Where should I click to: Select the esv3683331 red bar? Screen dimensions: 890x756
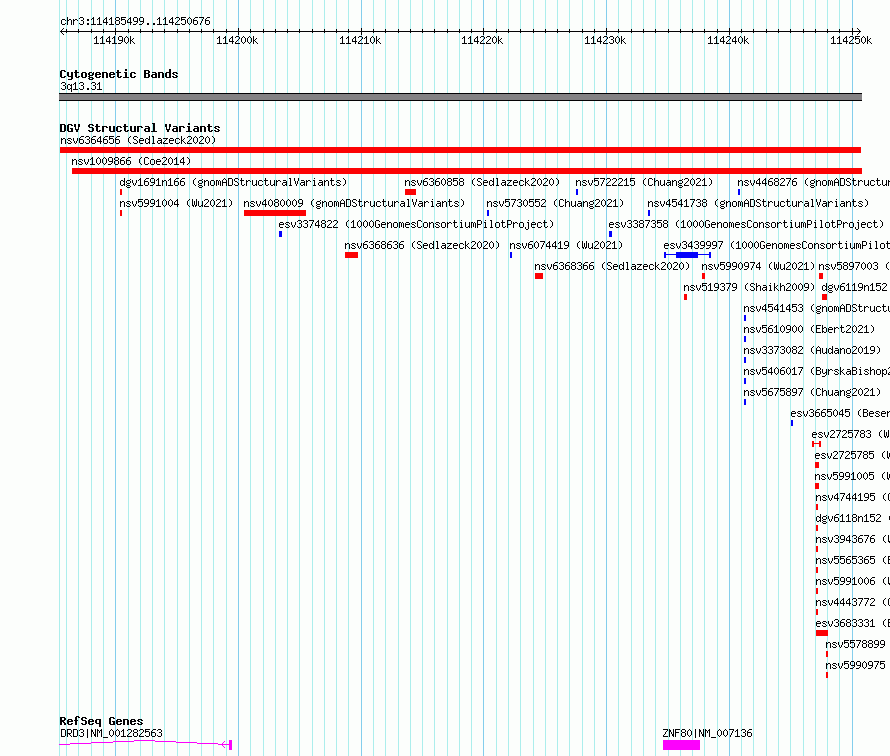pos(822,633)
